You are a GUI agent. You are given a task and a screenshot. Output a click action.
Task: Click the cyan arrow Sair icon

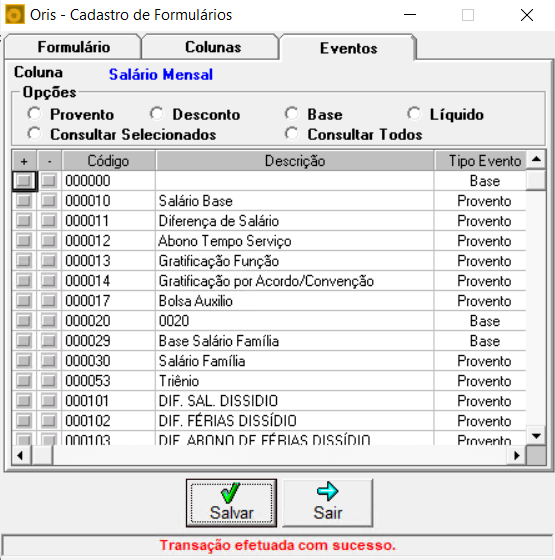[x=327, y=491]
